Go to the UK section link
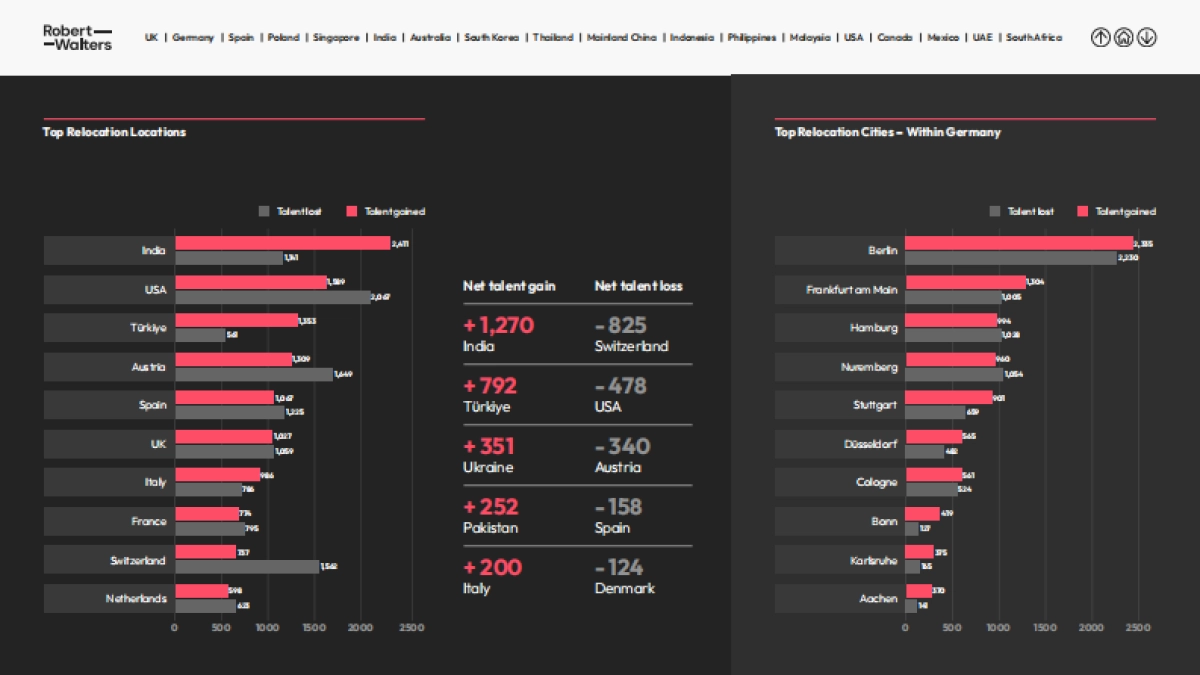1200x675 pixels. tap(151, 38)
